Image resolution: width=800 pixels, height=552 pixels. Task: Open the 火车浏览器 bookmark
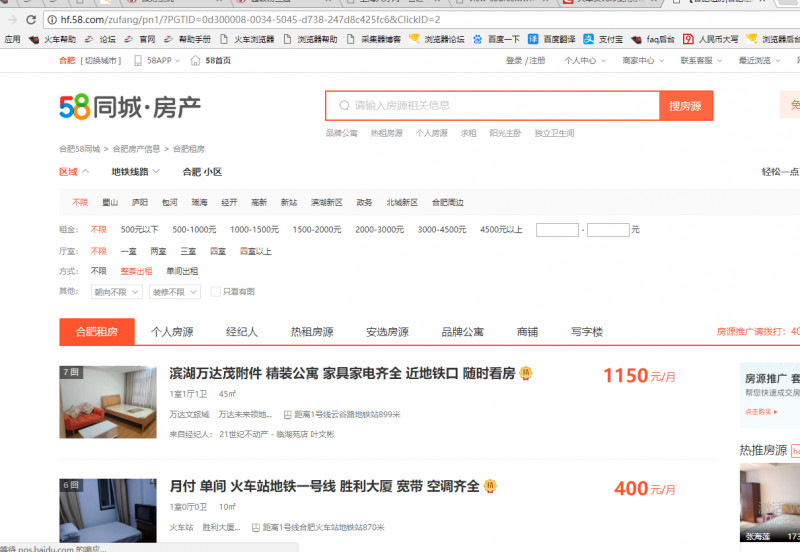coord(247,39)
